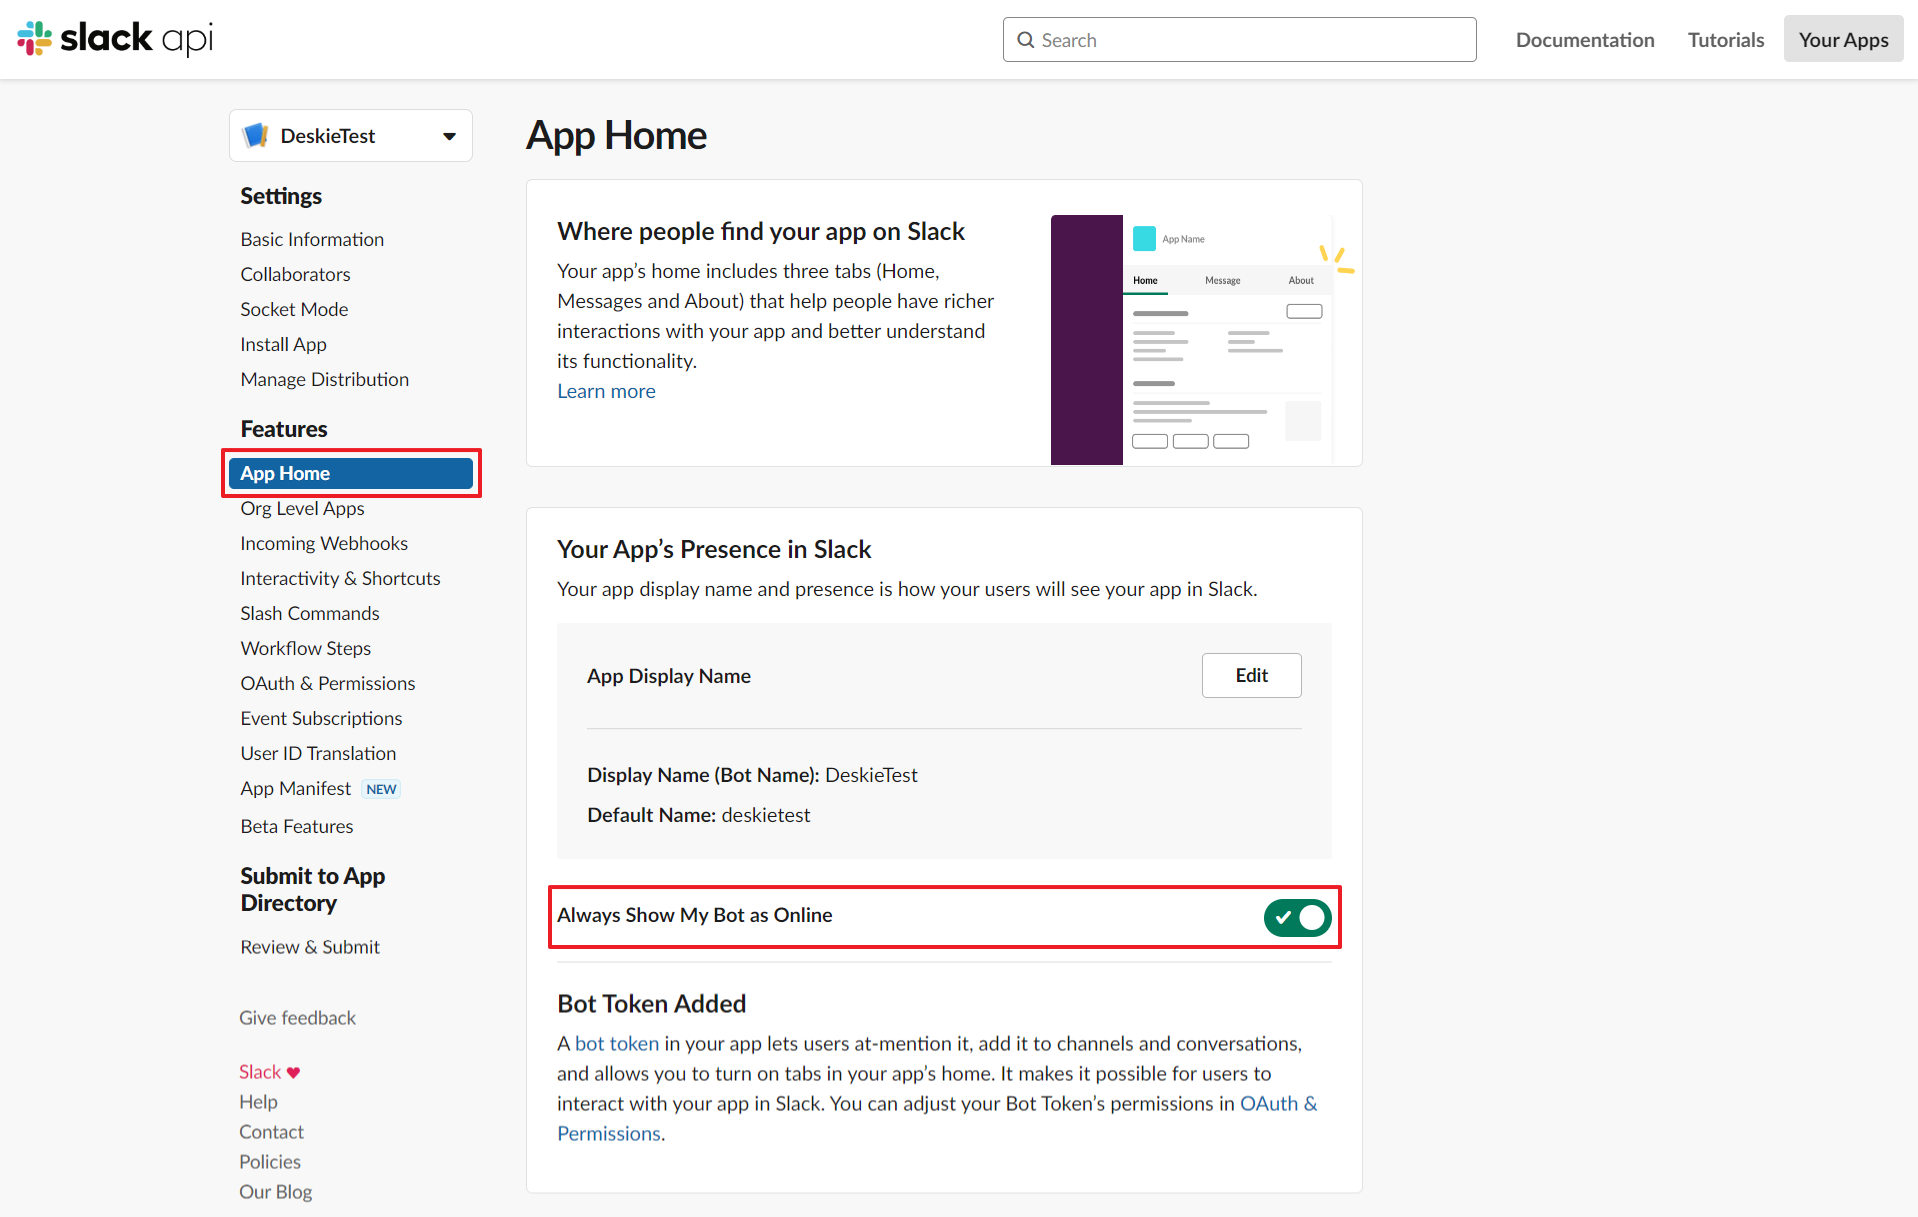Image resolution: width=1918 pixels, height=1217 pixels.
Task: Click the NEW badge beside App Manifest
Action: [x=381, y=789]
